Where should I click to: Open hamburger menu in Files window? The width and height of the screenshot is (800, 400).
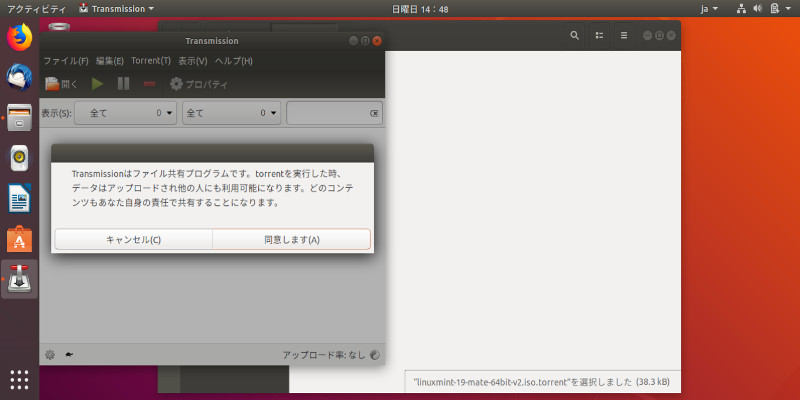tap(623, 35)
